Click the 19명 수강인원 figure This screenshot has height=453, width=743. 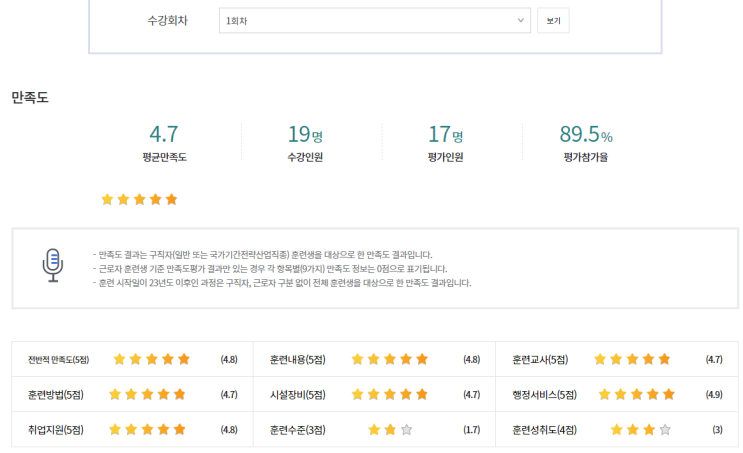[x=304, y=135]
